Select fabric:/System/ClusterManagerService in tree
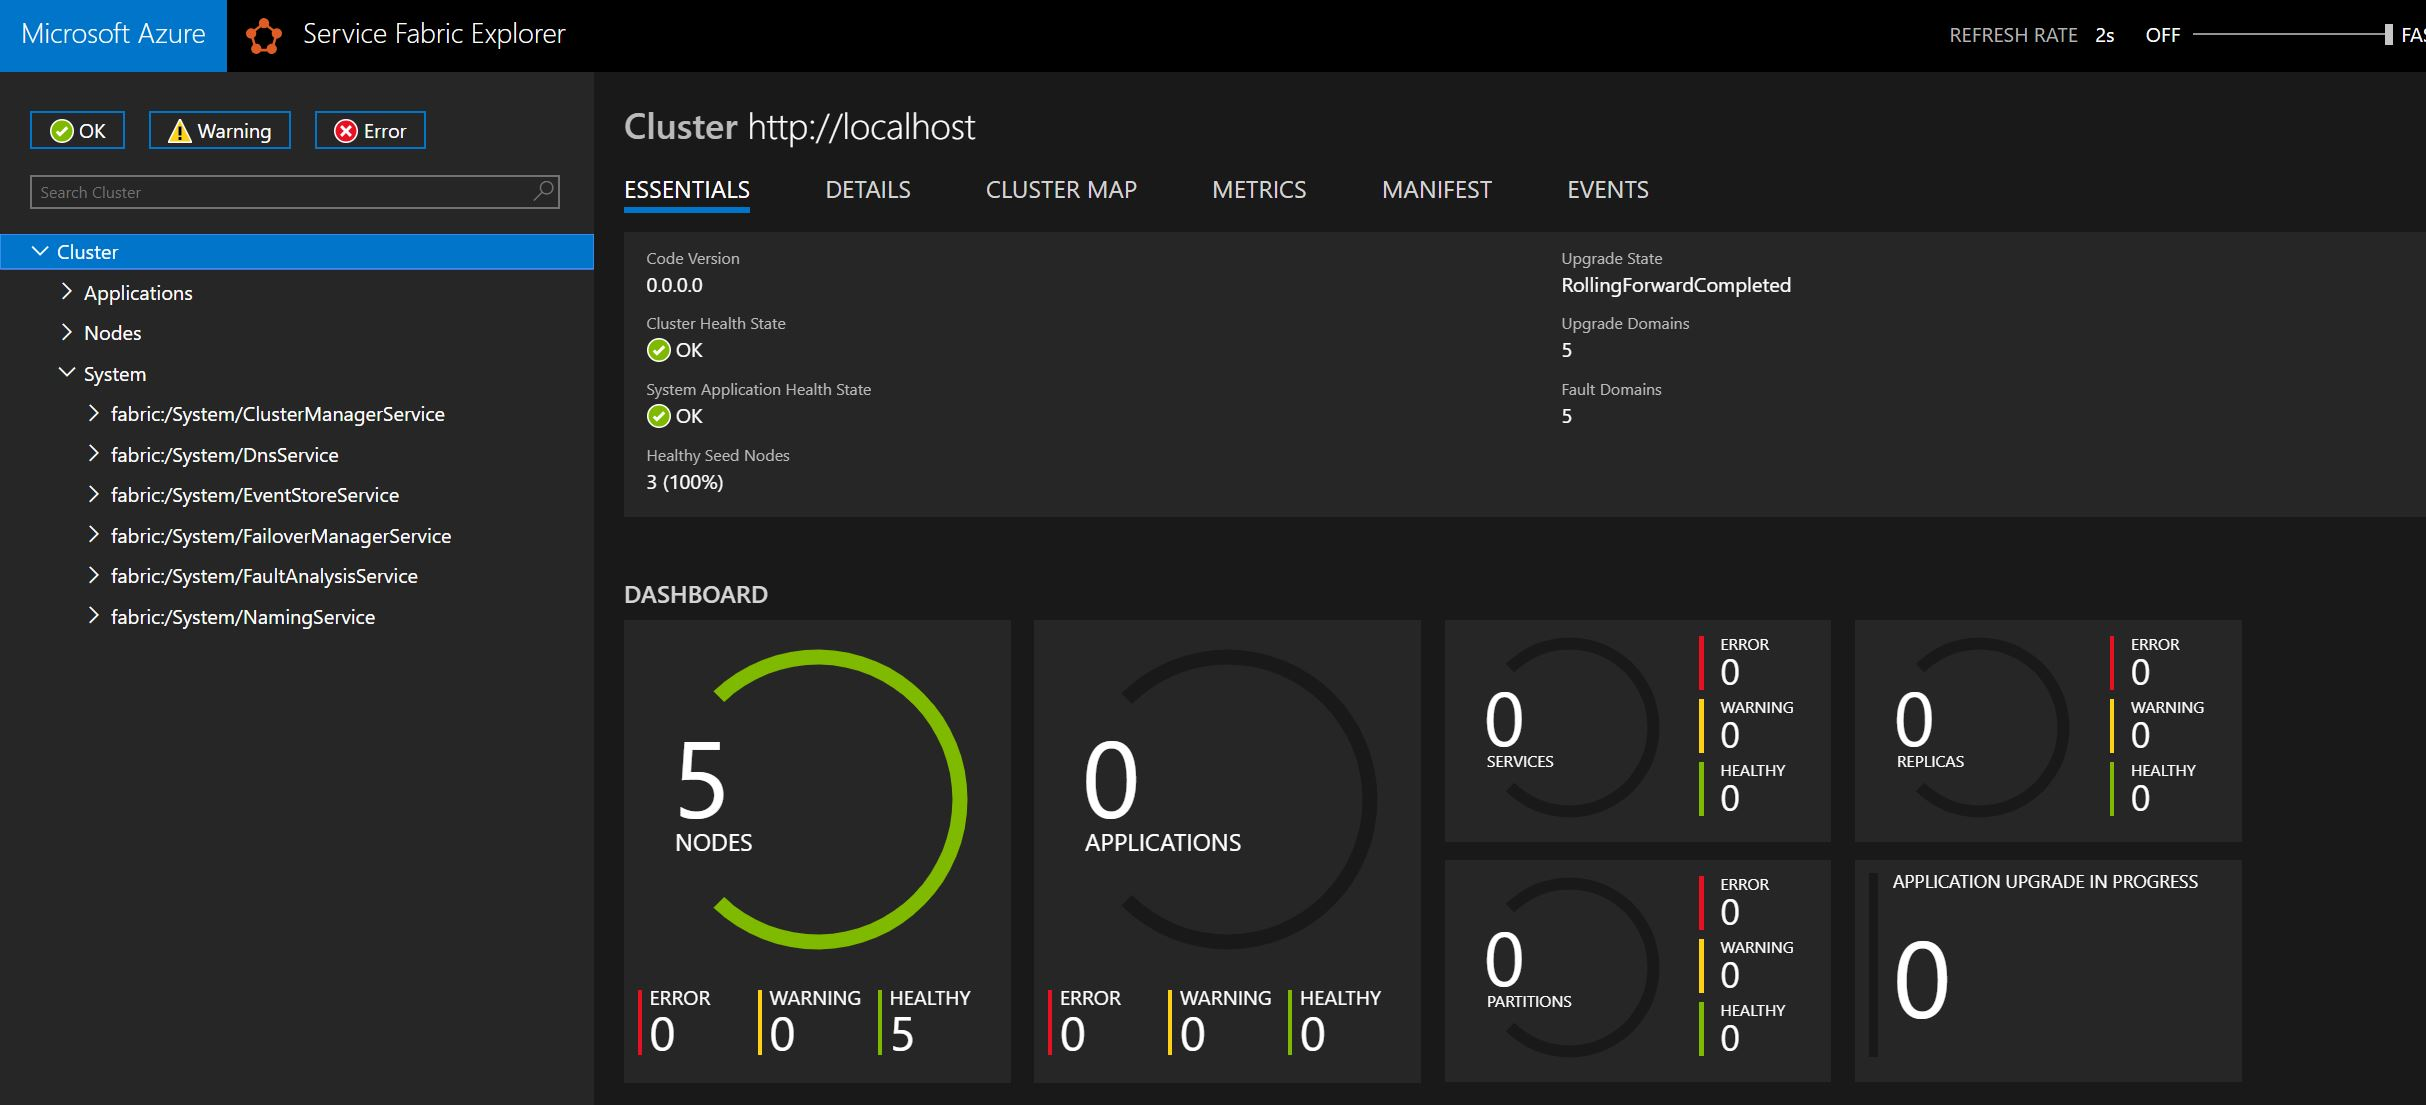 (278, 414)
